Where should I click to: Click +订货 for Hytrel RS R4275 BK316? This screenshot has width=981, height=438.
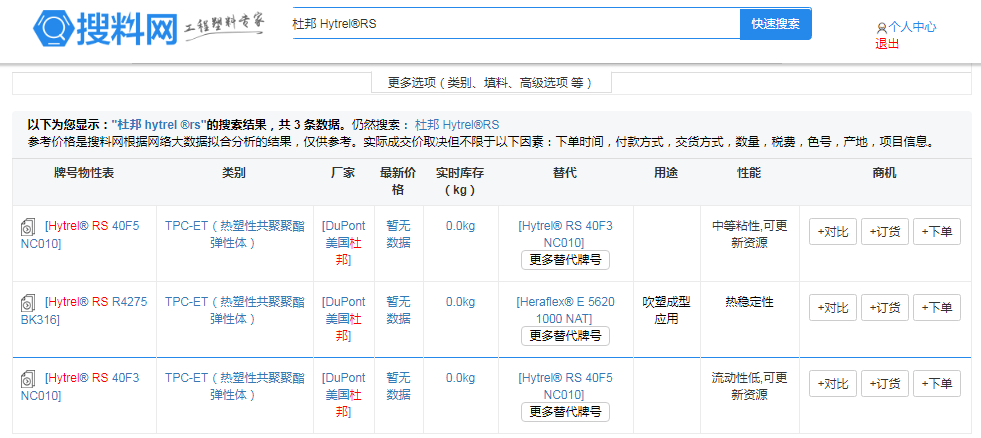pos(884,308)
